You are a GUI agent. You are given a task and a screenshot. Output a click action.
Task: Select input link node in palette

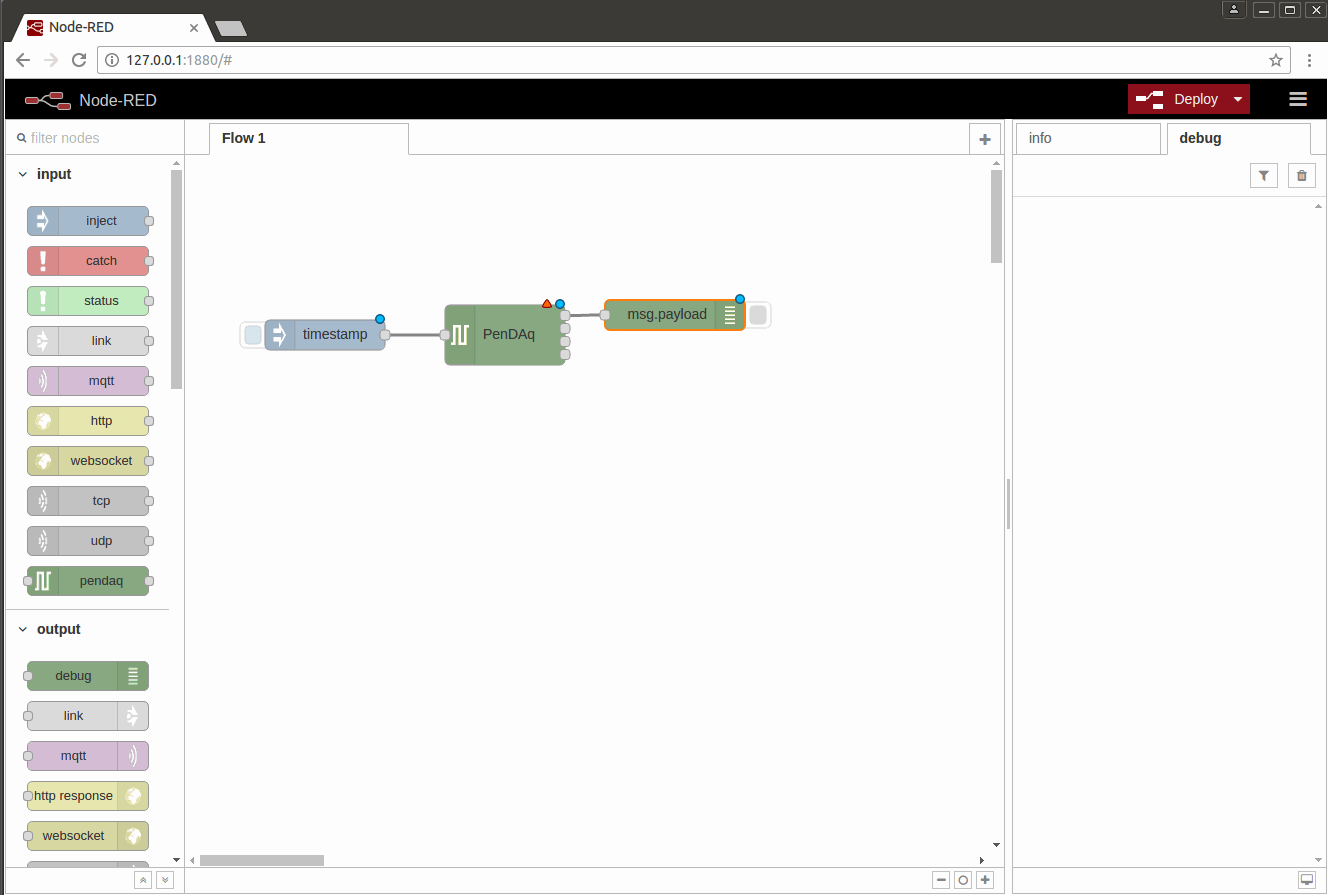point(88,341)
